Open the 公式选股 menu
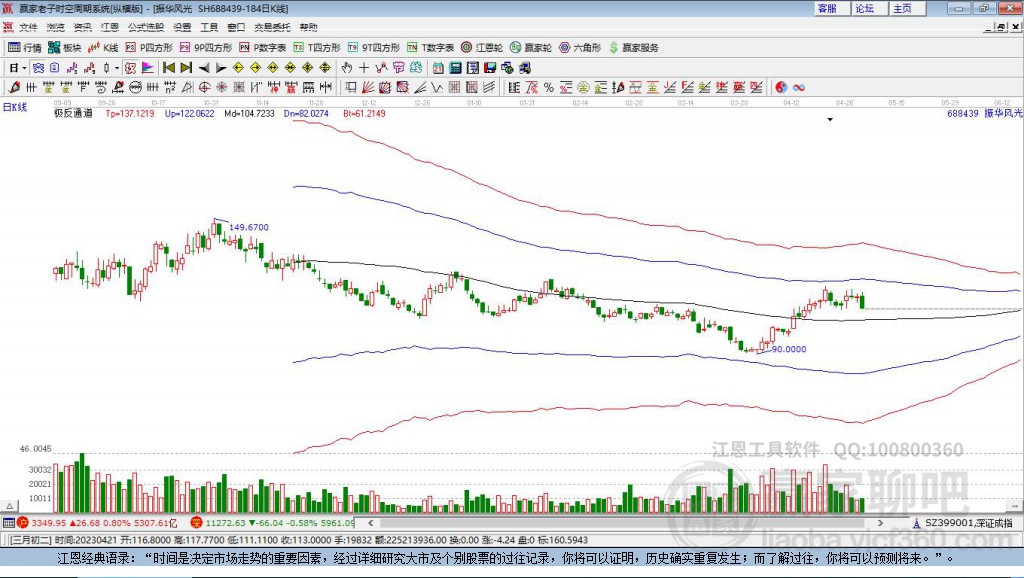Viewport: 1024px width, 578px height. [146, 27]
